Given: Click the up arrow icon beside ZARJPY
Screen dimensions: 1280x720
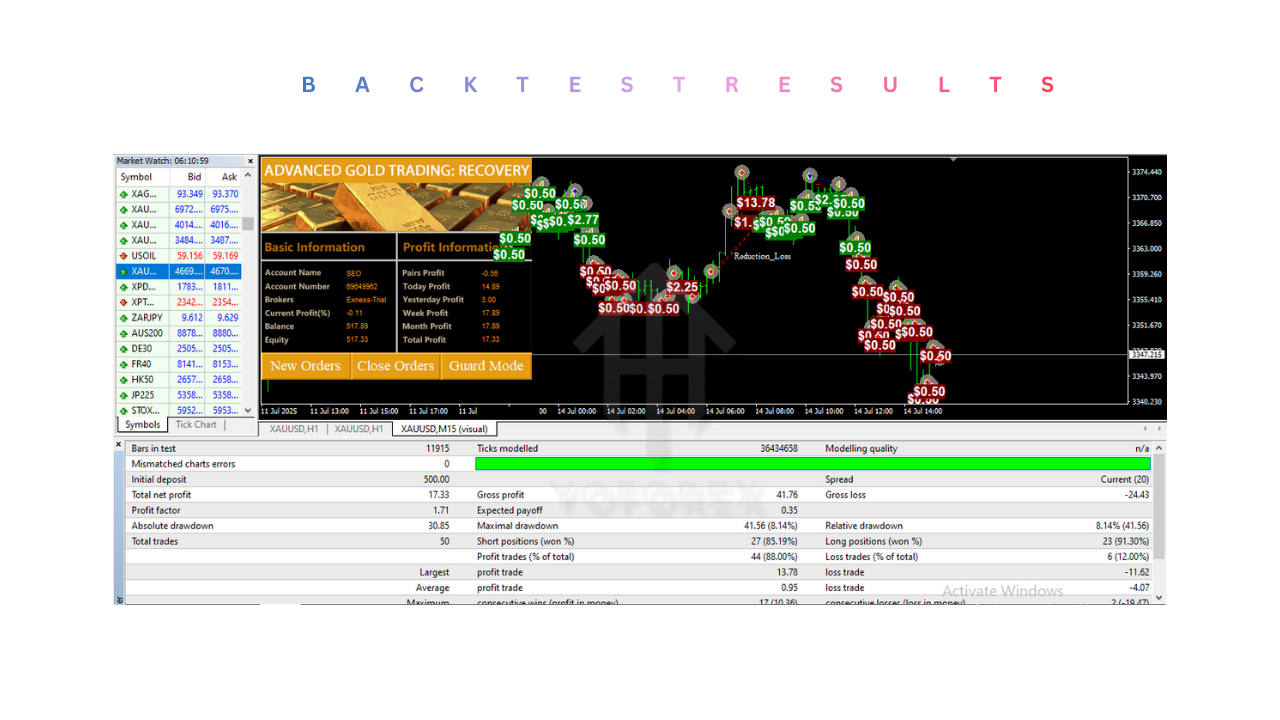Looking at the screenshot, I should (x=124, y=317).
